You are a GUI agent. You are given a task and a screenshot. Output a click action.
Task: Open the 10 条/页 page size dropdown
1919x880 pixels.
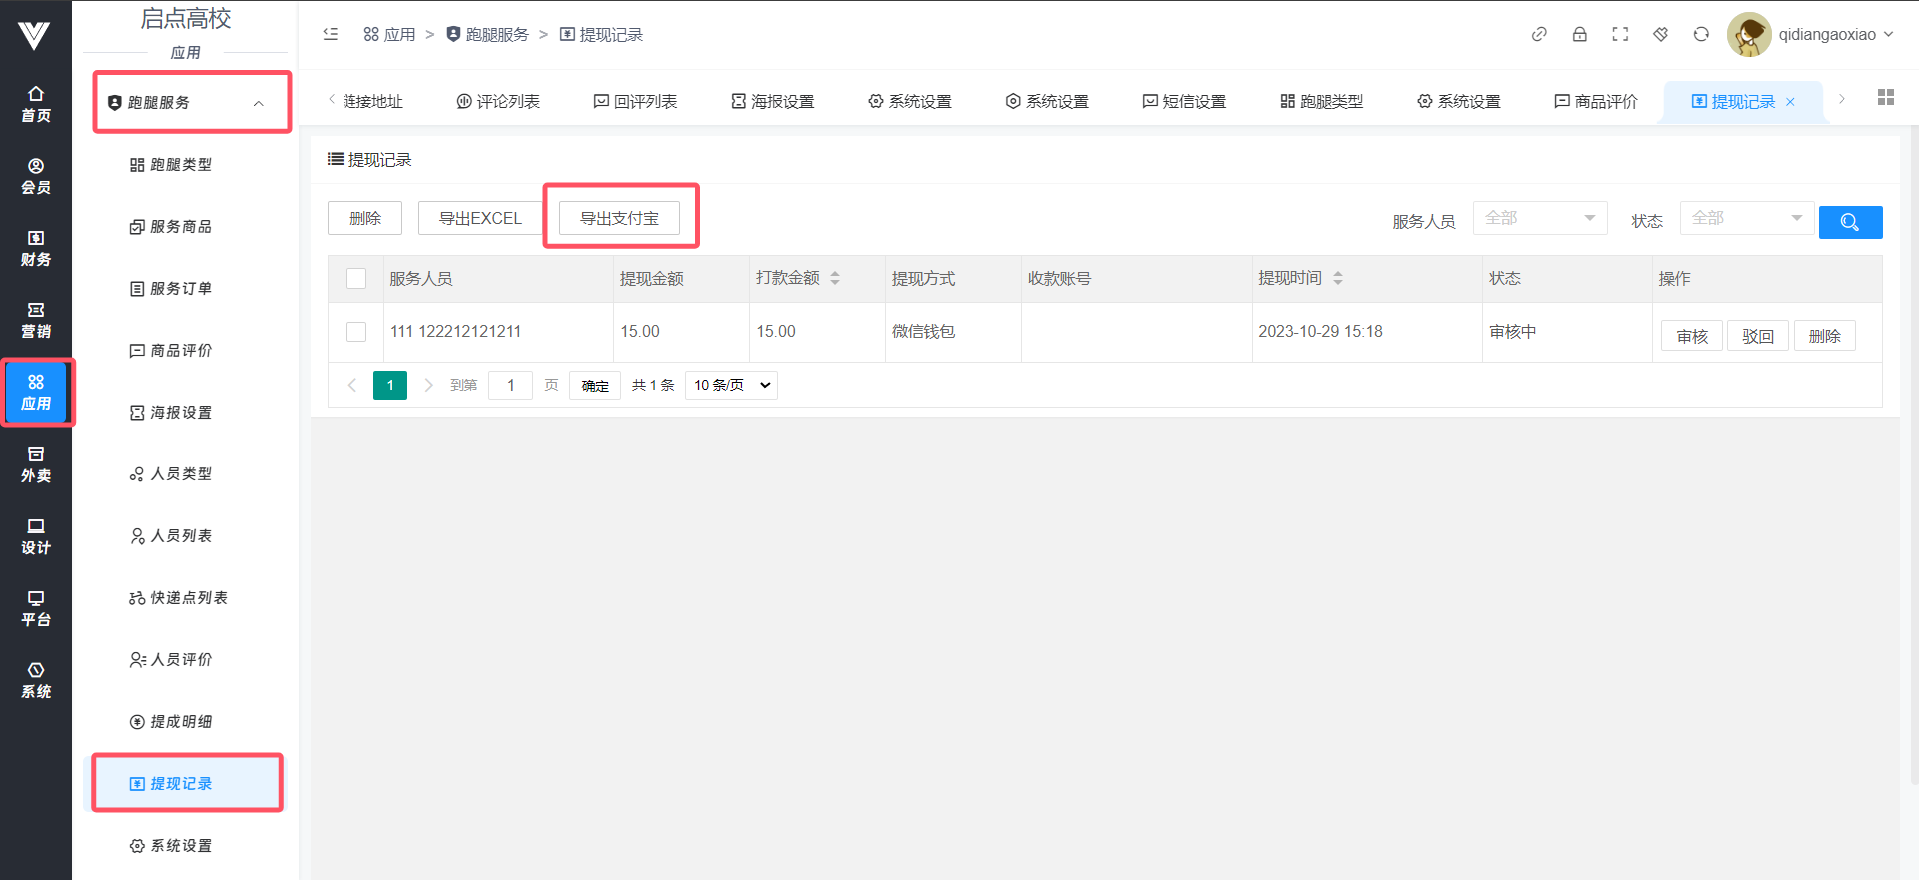[x=731, y=385]
